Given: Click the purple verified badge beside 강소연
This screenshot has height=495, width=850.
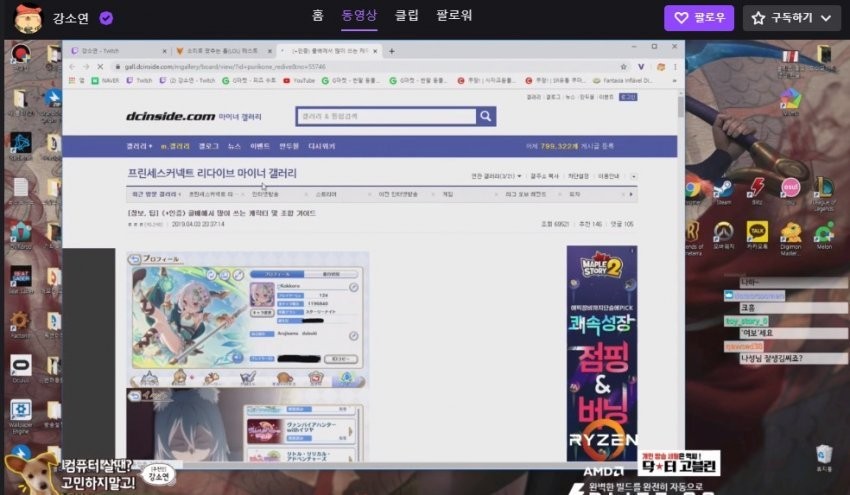Looking at the screenshot, I should pos(106,18).
